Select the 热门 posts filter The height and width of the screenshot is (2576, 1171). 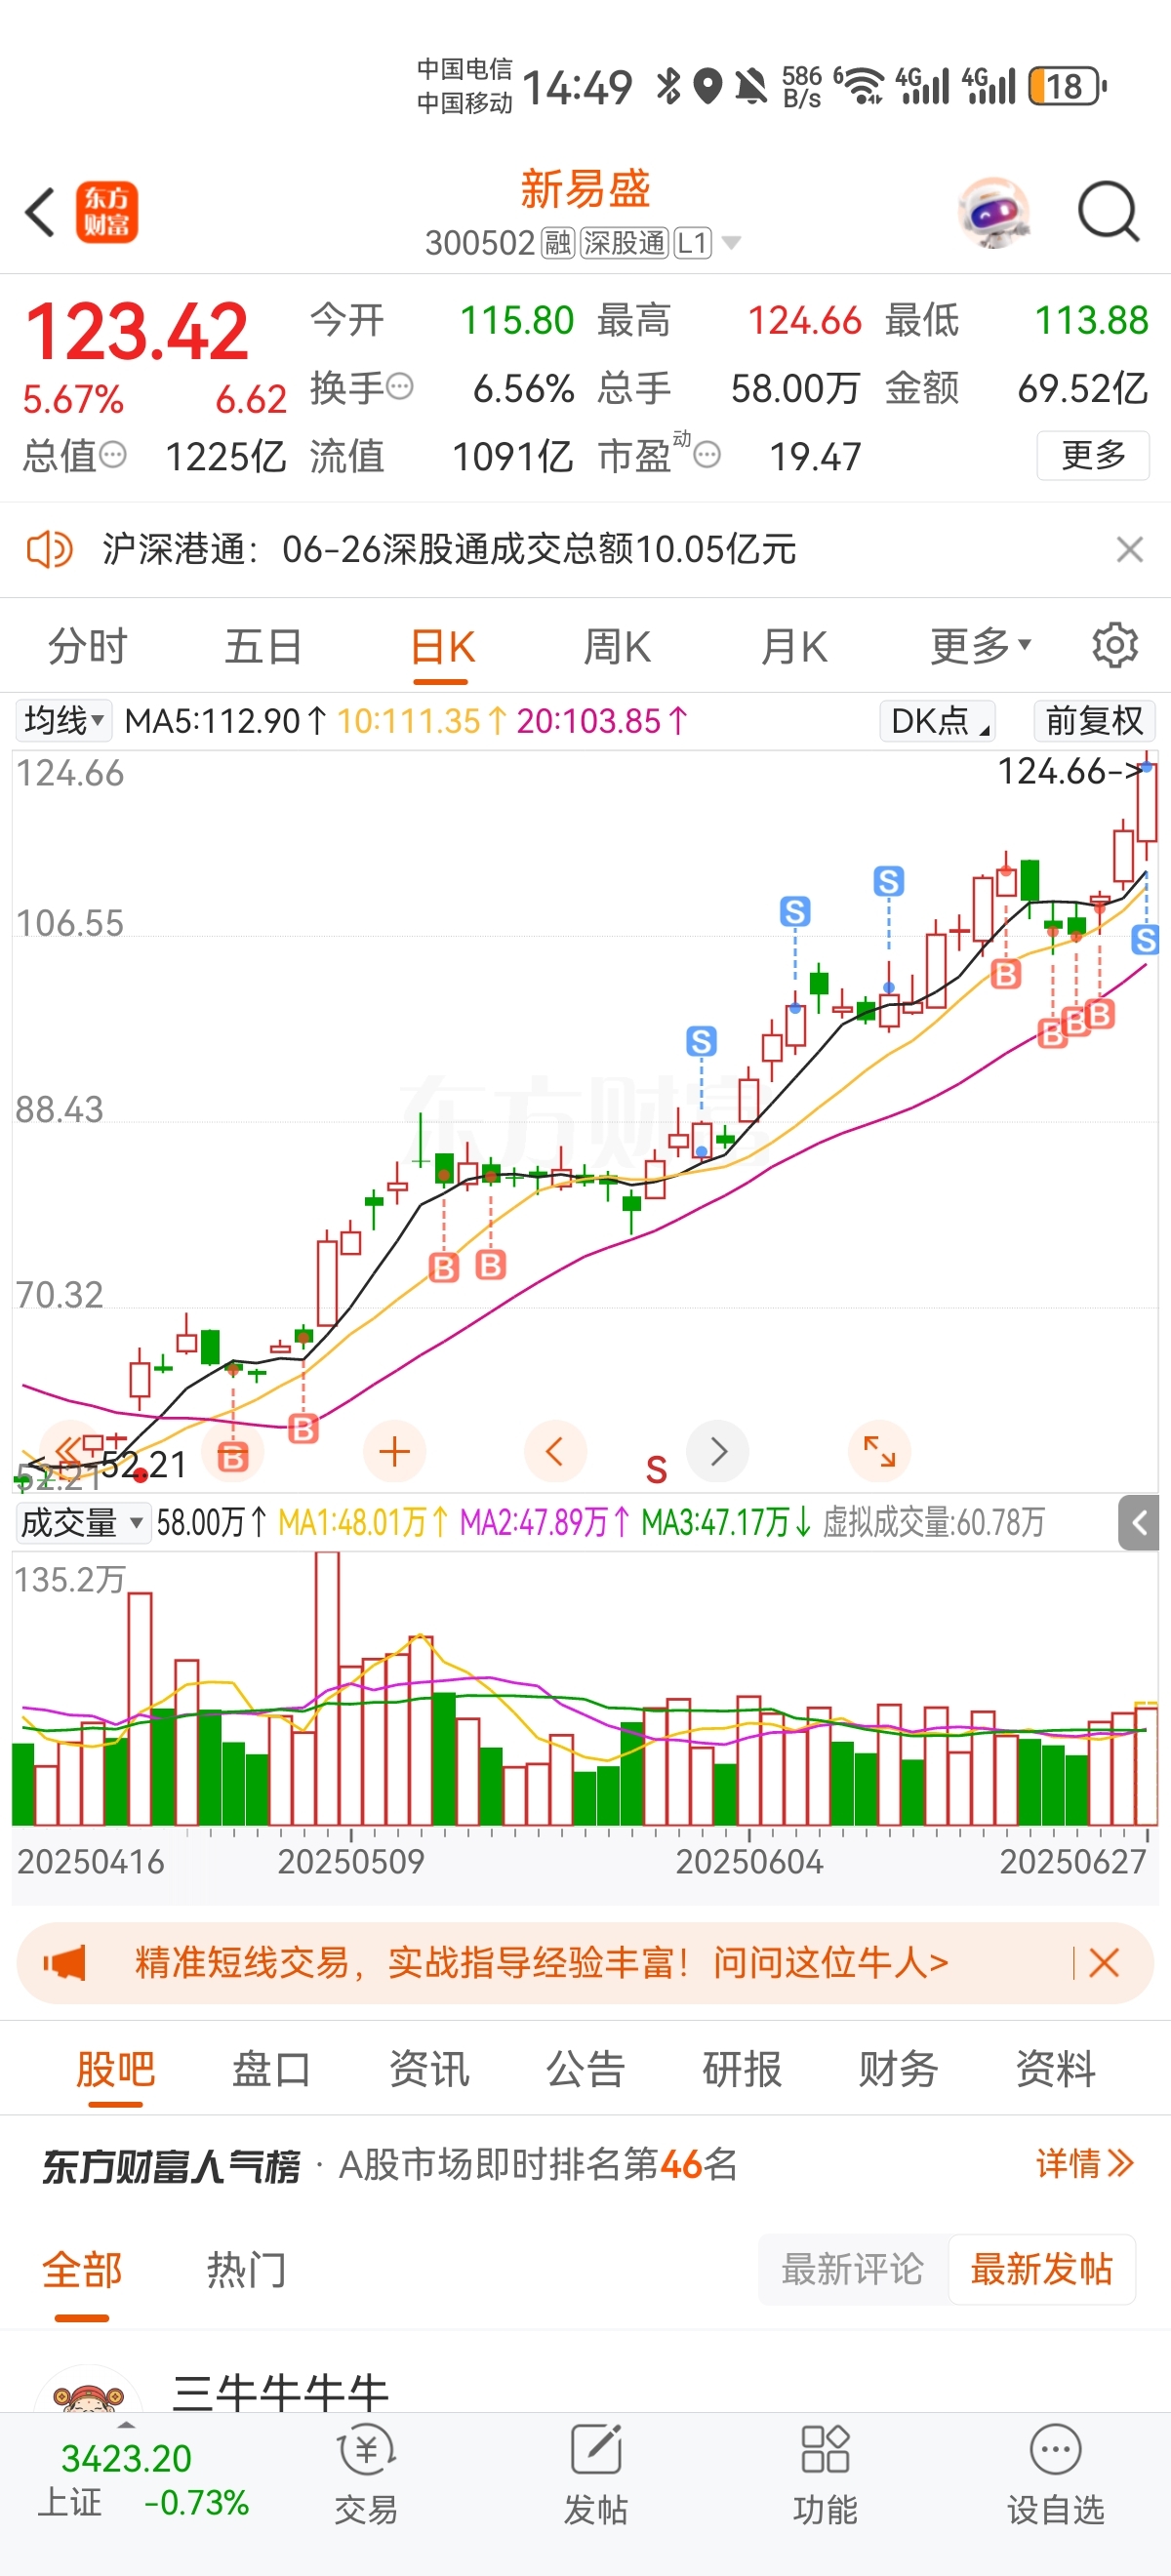pos(246,2269)
